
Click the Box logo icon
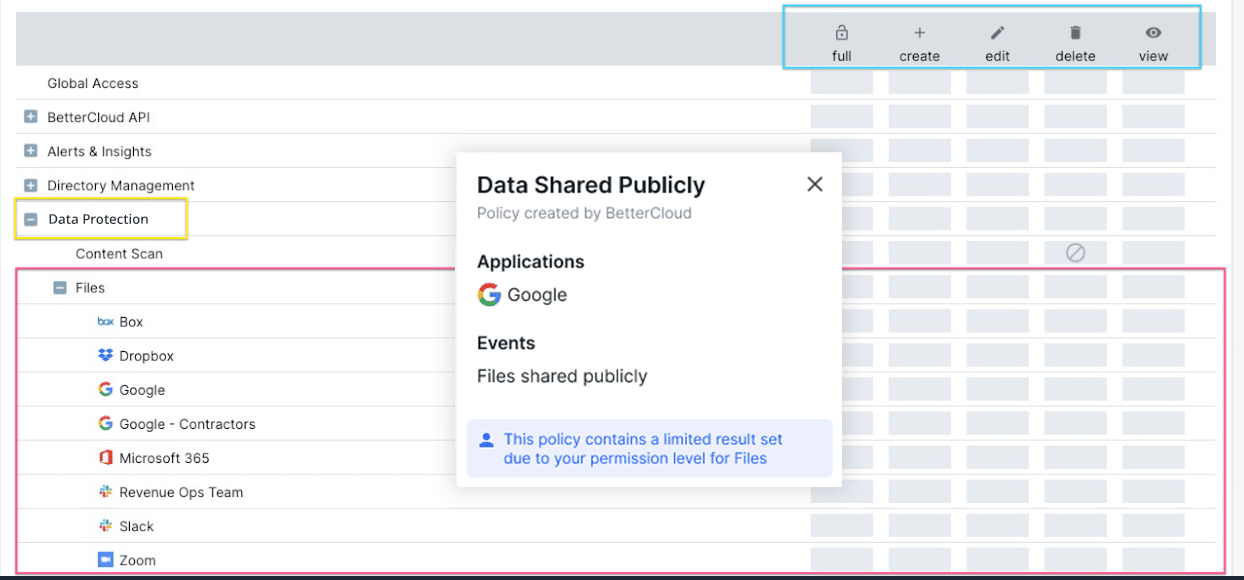pyautogui.click(x=105, y=322)
